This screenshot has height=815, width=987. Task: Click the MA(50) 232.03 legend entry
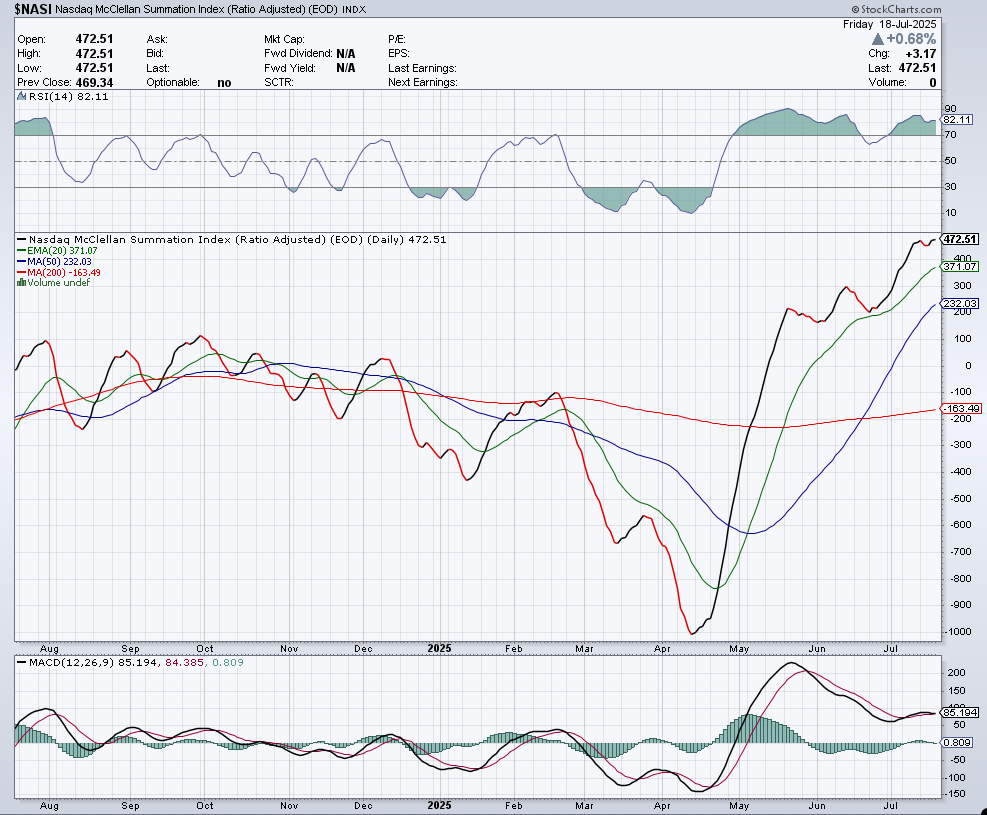tap(54, 261)
